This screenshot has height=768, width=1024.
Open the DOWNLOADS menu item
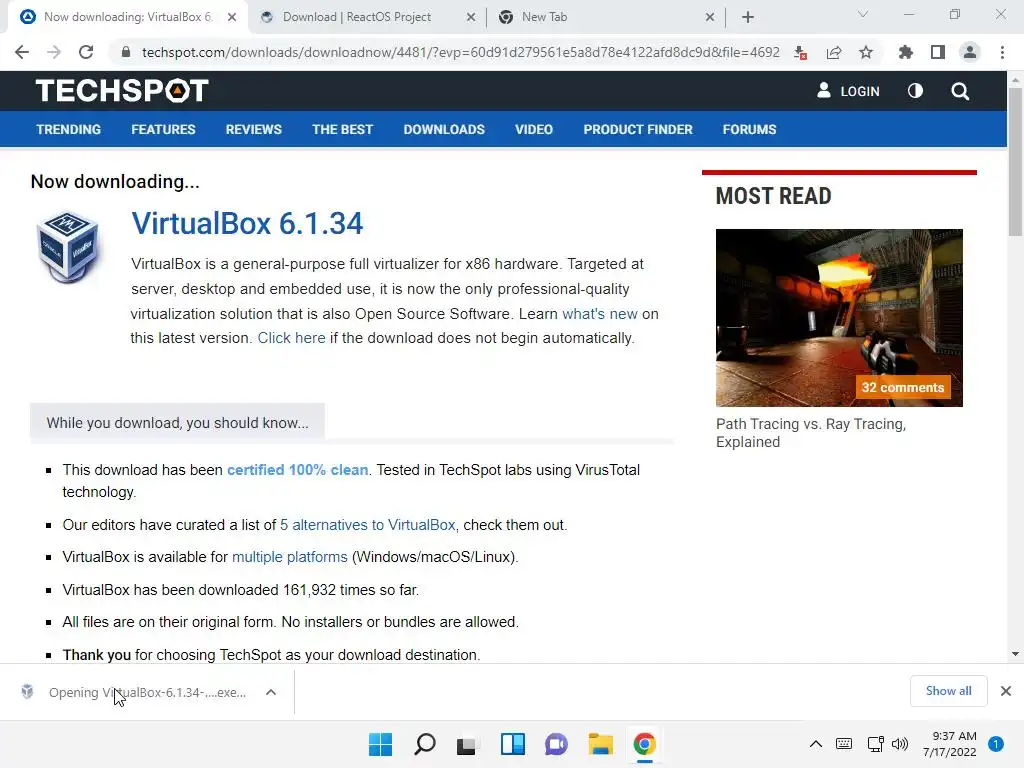(x=444, y=129)
